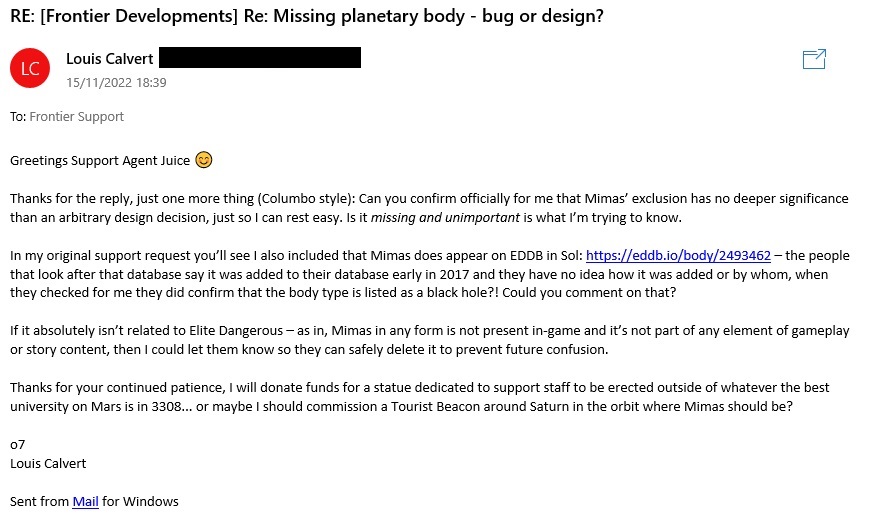Click the 'black hole' sentence text
877x522 pixels.
tap(343, 293)
